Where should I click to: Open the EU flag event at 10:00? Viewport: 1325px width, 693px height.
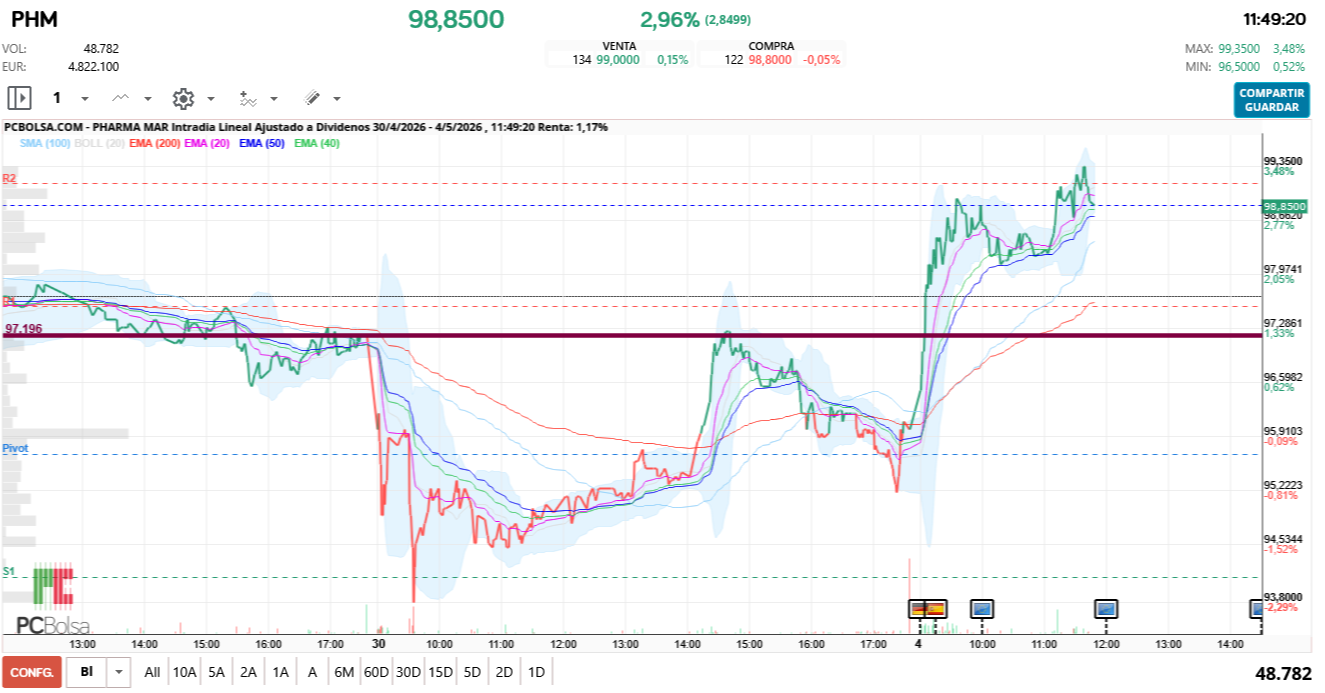pos(982,608)
